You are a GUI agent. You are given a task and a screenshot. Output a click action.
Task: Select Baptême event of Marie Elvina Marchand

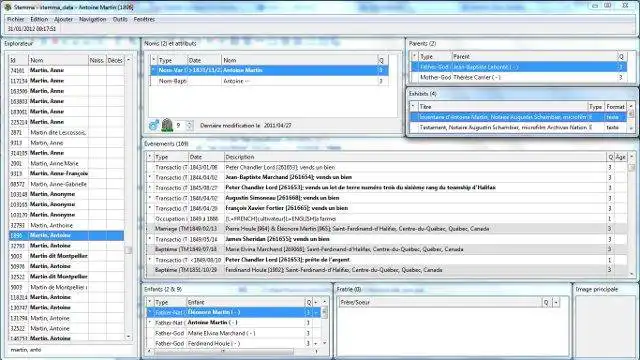pos(387,249)
